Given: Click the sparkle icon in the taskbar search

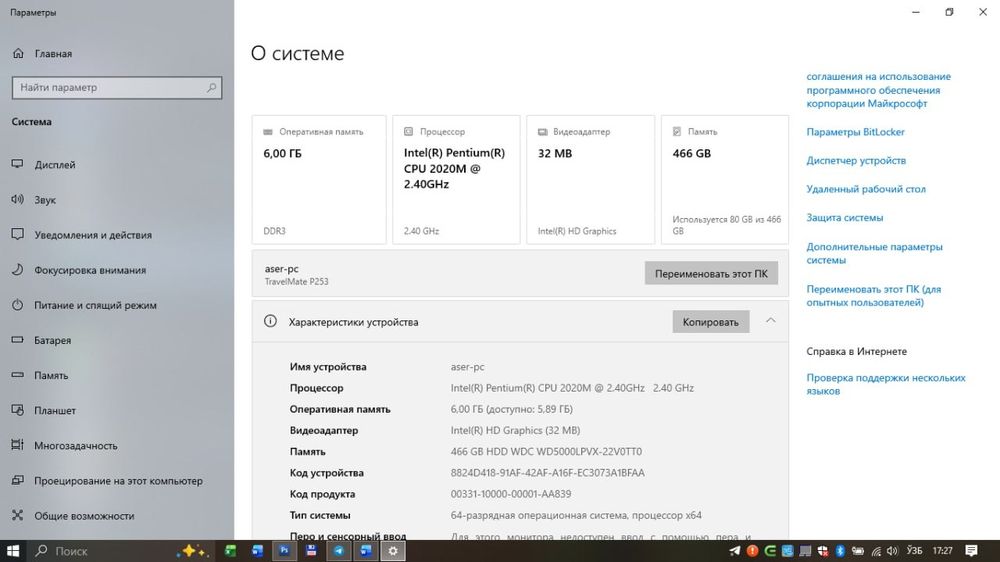Looking at the screenshot, I should click(x=193, y=551).
